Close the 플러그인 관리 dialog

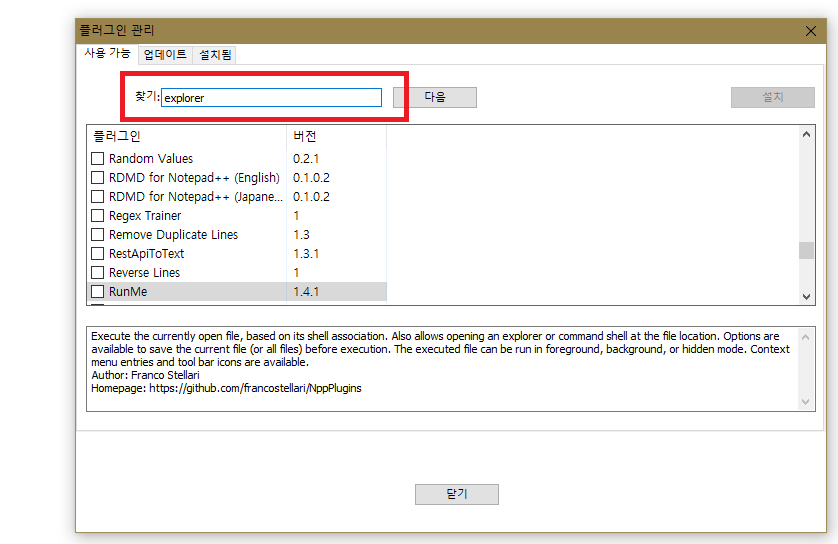coord(811,31)
